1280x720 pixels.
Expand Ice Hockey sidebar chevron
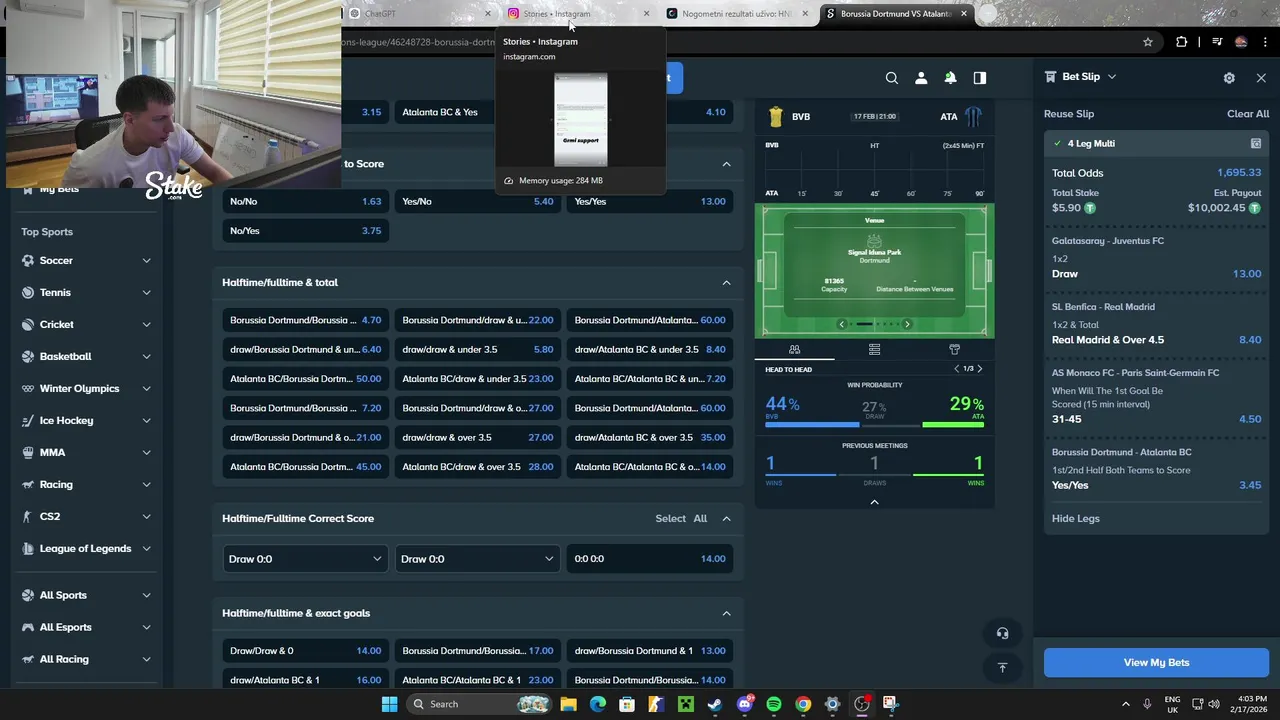146,421
